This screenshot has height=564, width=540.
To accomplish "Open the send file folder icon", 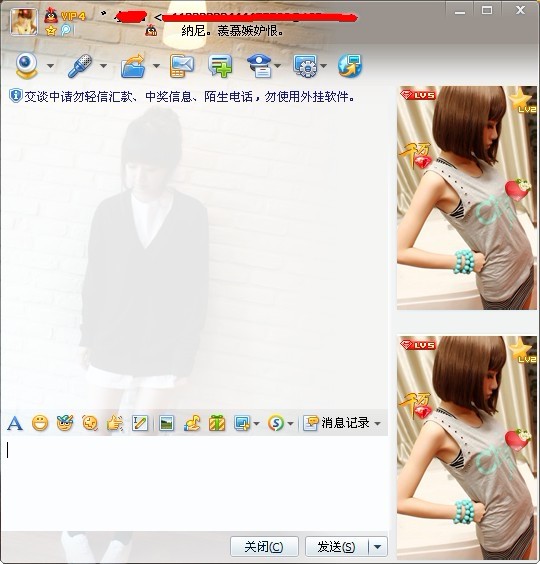I will point(133,66).
